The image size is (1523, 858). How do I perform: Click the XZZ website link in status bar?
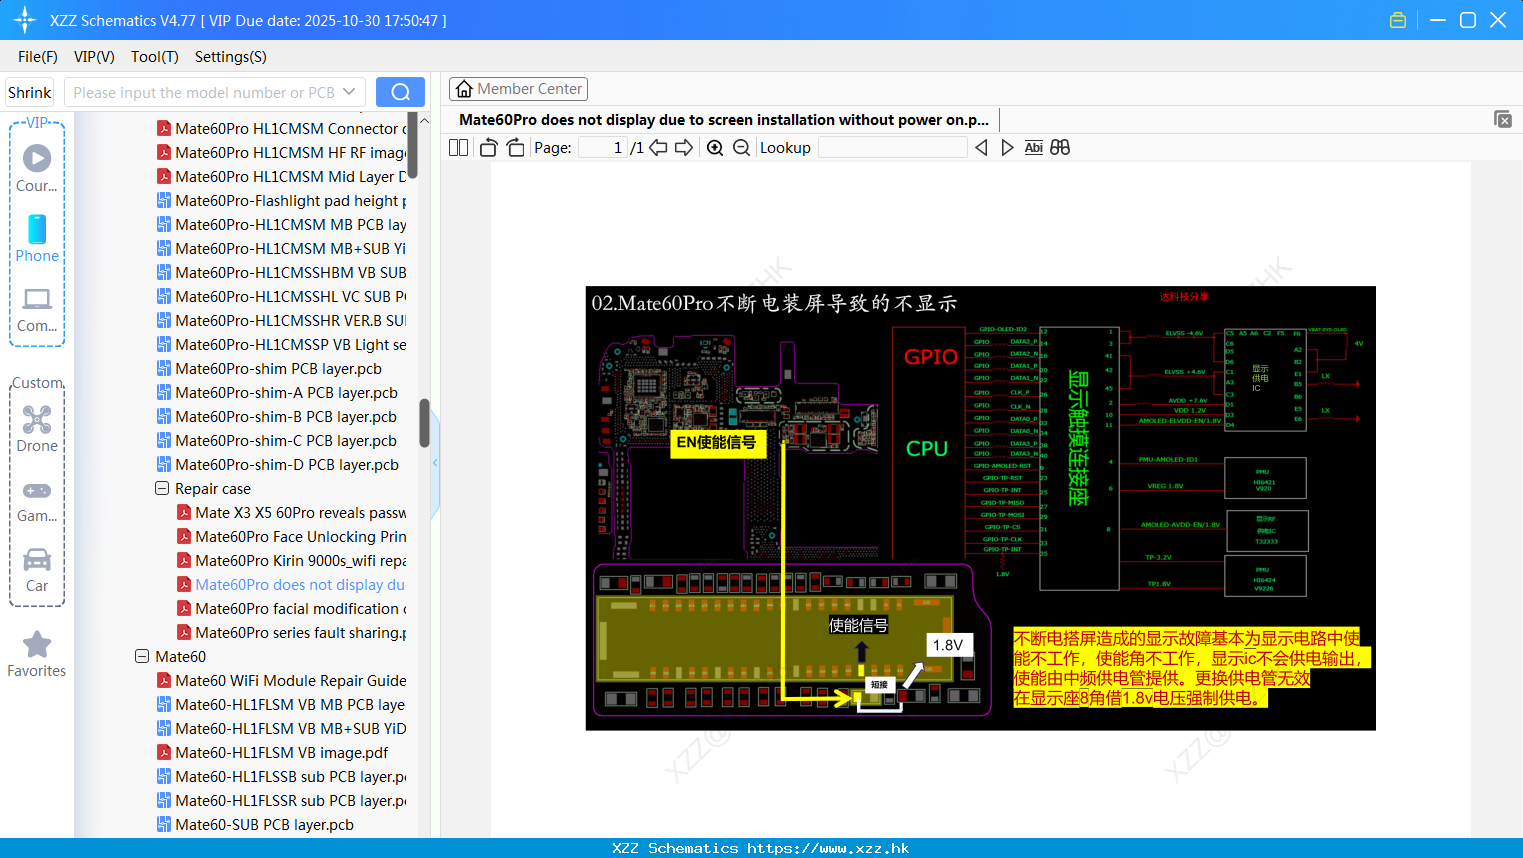pos(828,848)
